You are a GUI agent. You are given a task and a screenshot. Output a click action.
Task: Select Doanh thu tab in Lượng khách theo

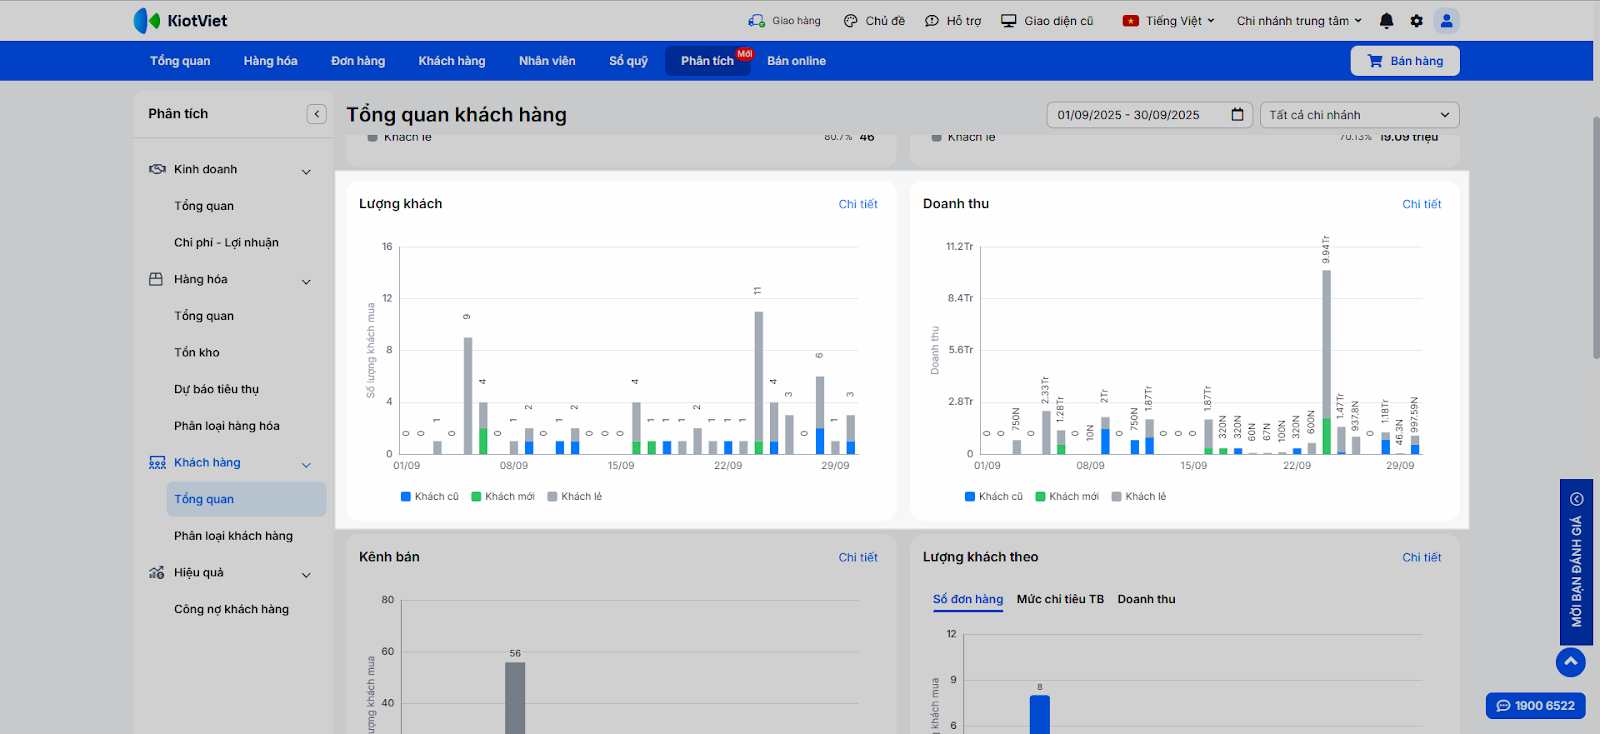pyautogui.click(x=1146, y=599)
